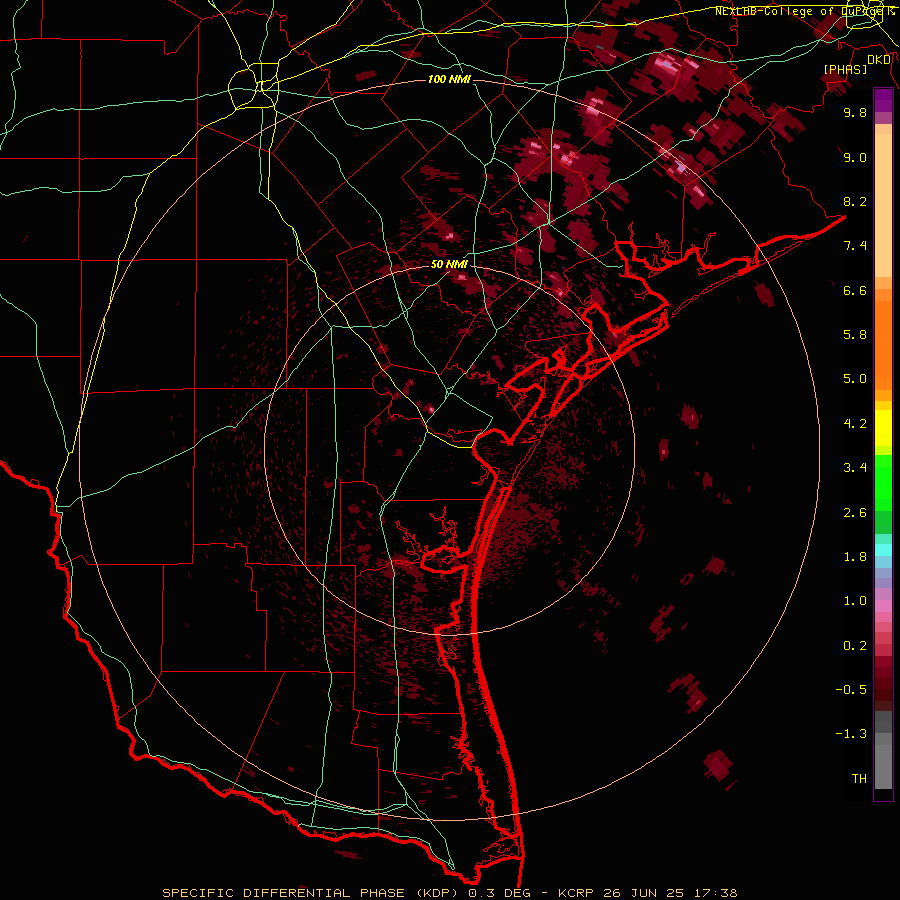Screen dimensions: 900x900
Task: Select the 0.2 value on the scale
Action: [855, 646]
